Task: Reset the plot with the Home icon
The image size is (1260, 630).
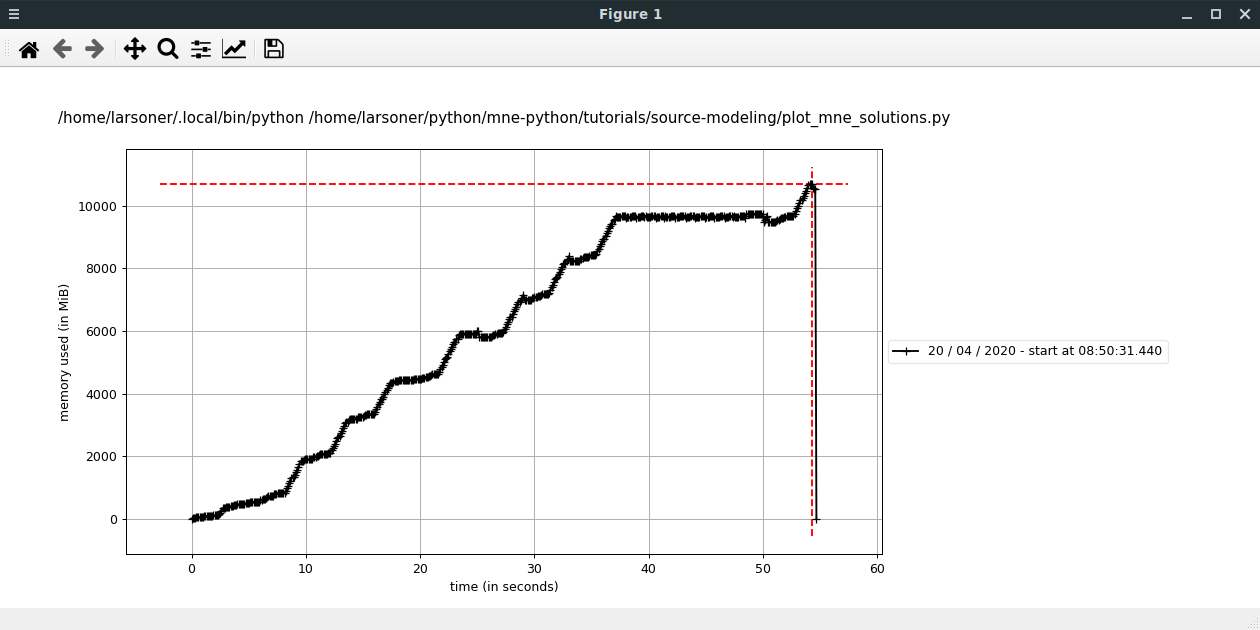Action: click(x=29, y=49)
